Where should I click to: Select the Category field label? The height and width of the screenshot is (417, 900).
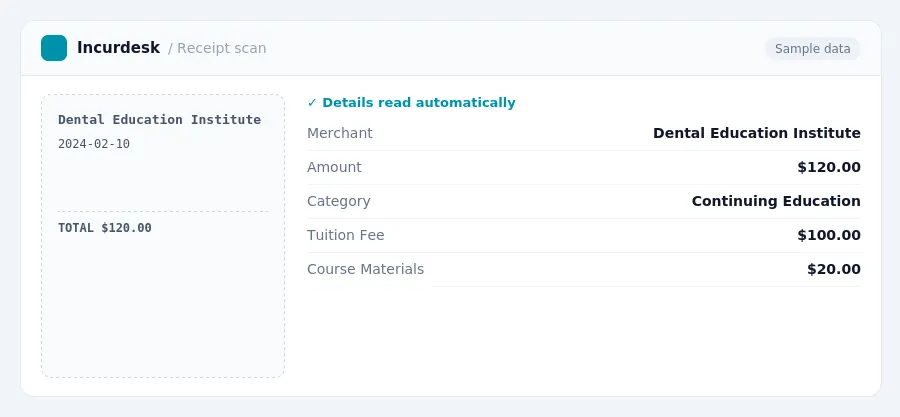coord(339,201)
